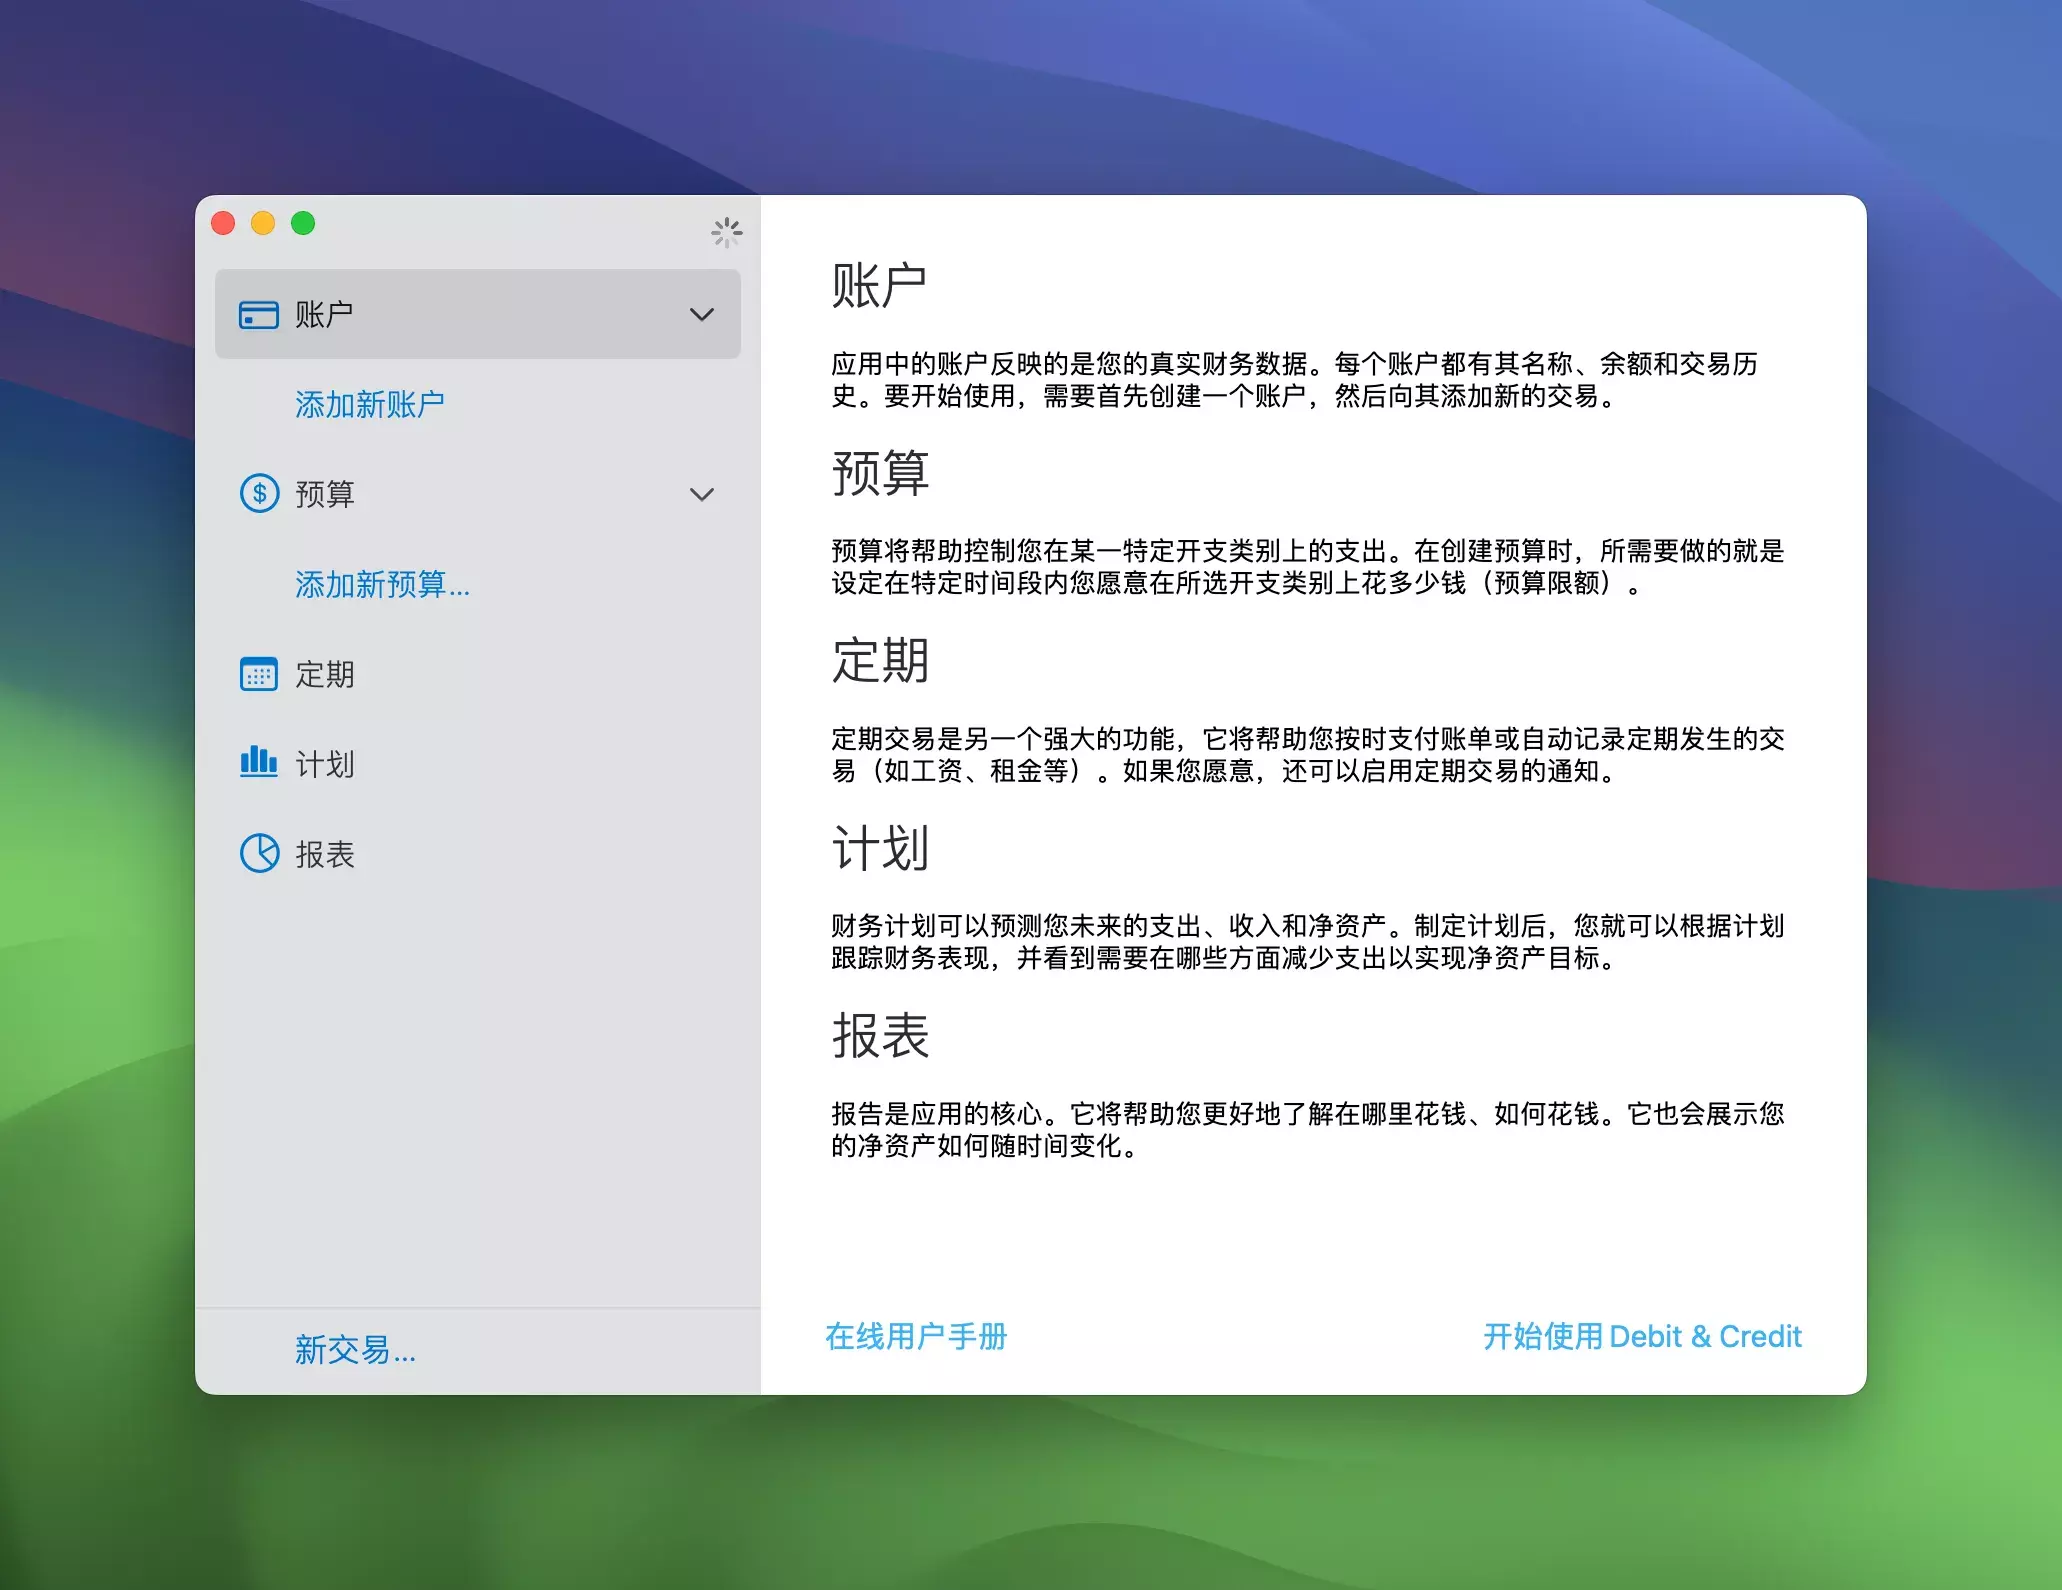Open the 计划 sidebar section
Image resolution: width=2062 pixels, height=1590 pixels.
point(324,764)
